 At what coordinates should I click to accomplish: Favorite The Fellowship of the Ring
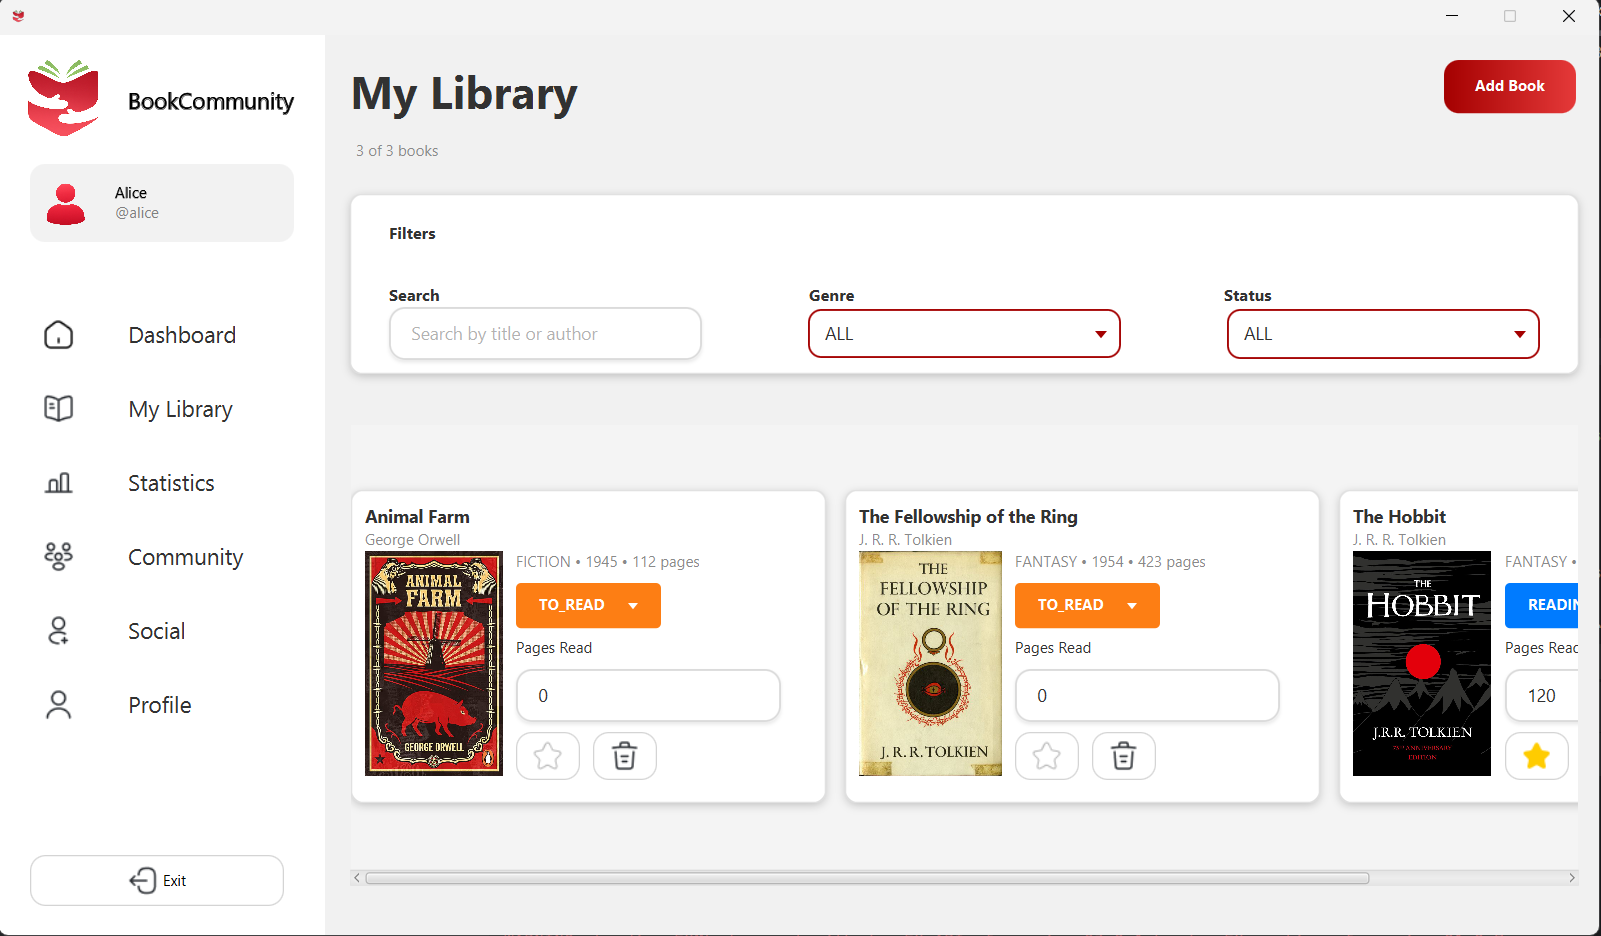point(1047,756)
